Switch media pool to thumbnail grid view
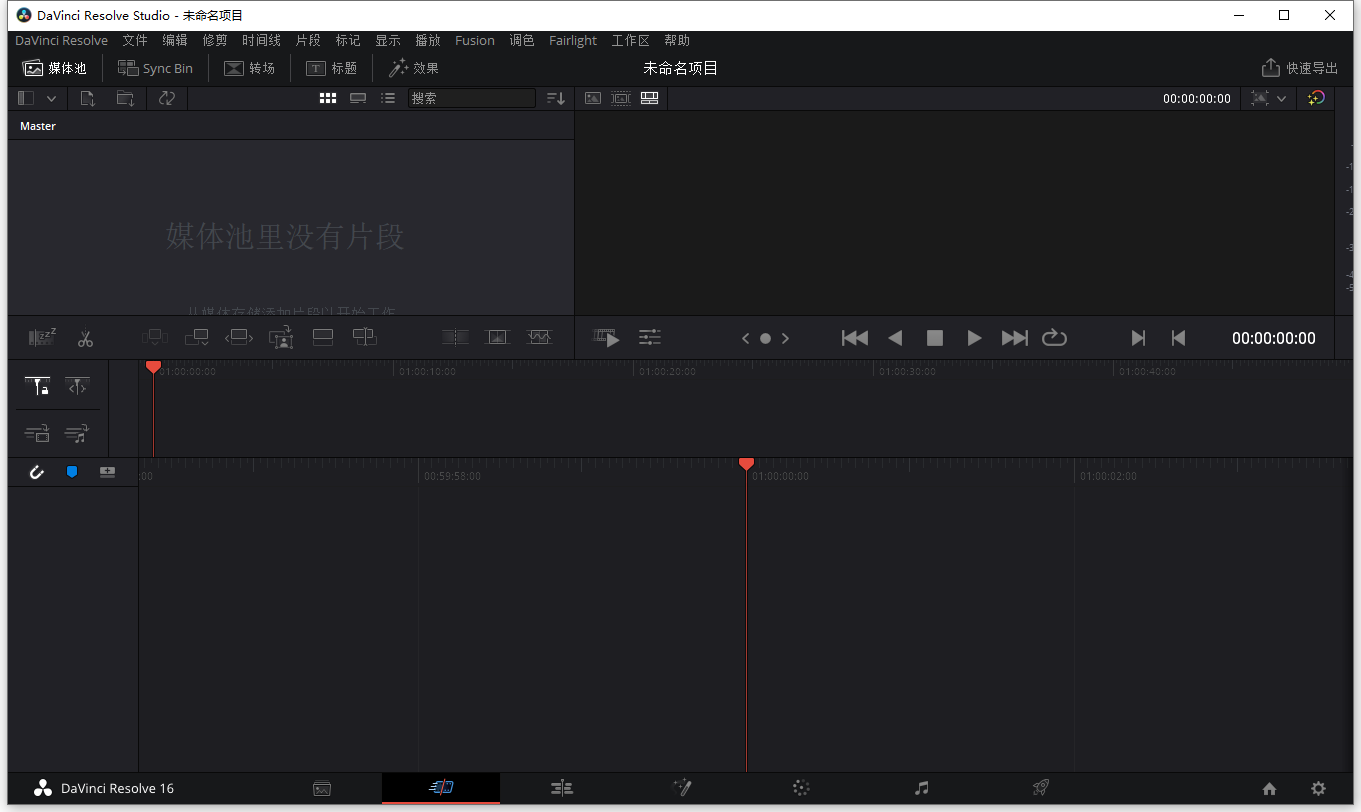The height and width of the screenshot is (812, 1361). tap(328, 98)
